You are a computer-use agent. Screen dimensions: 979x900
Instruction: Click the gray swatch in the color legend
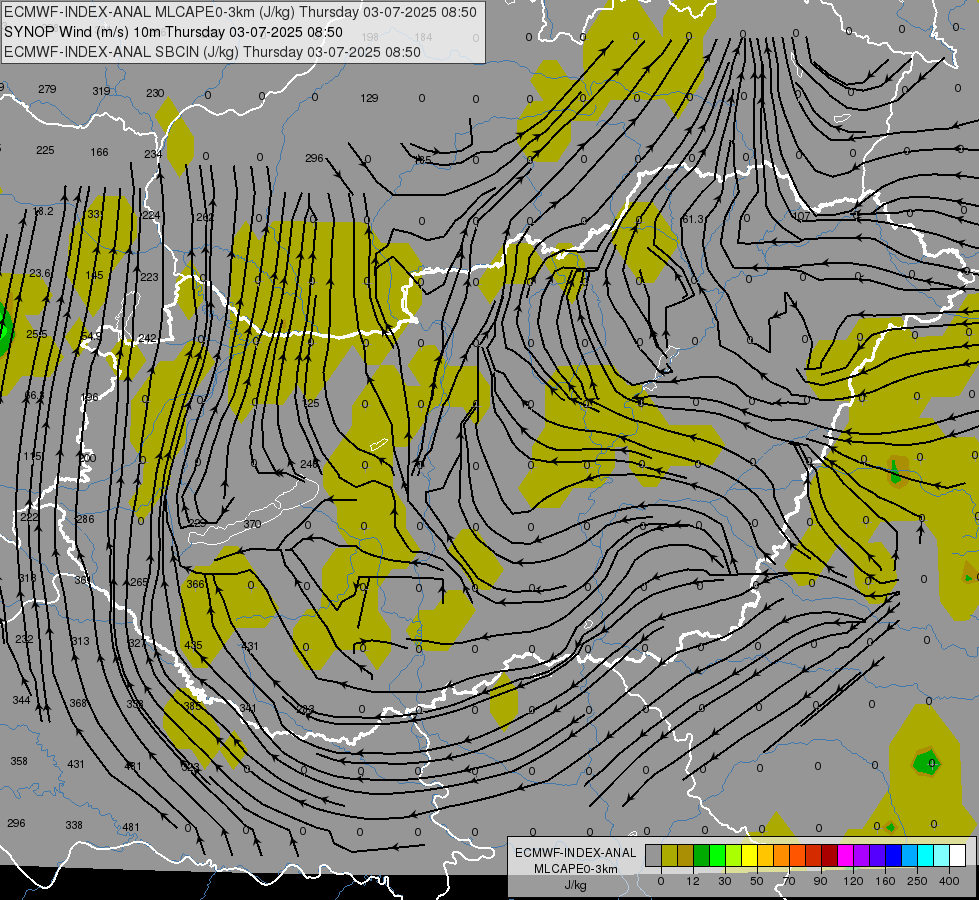coord(653,856)
